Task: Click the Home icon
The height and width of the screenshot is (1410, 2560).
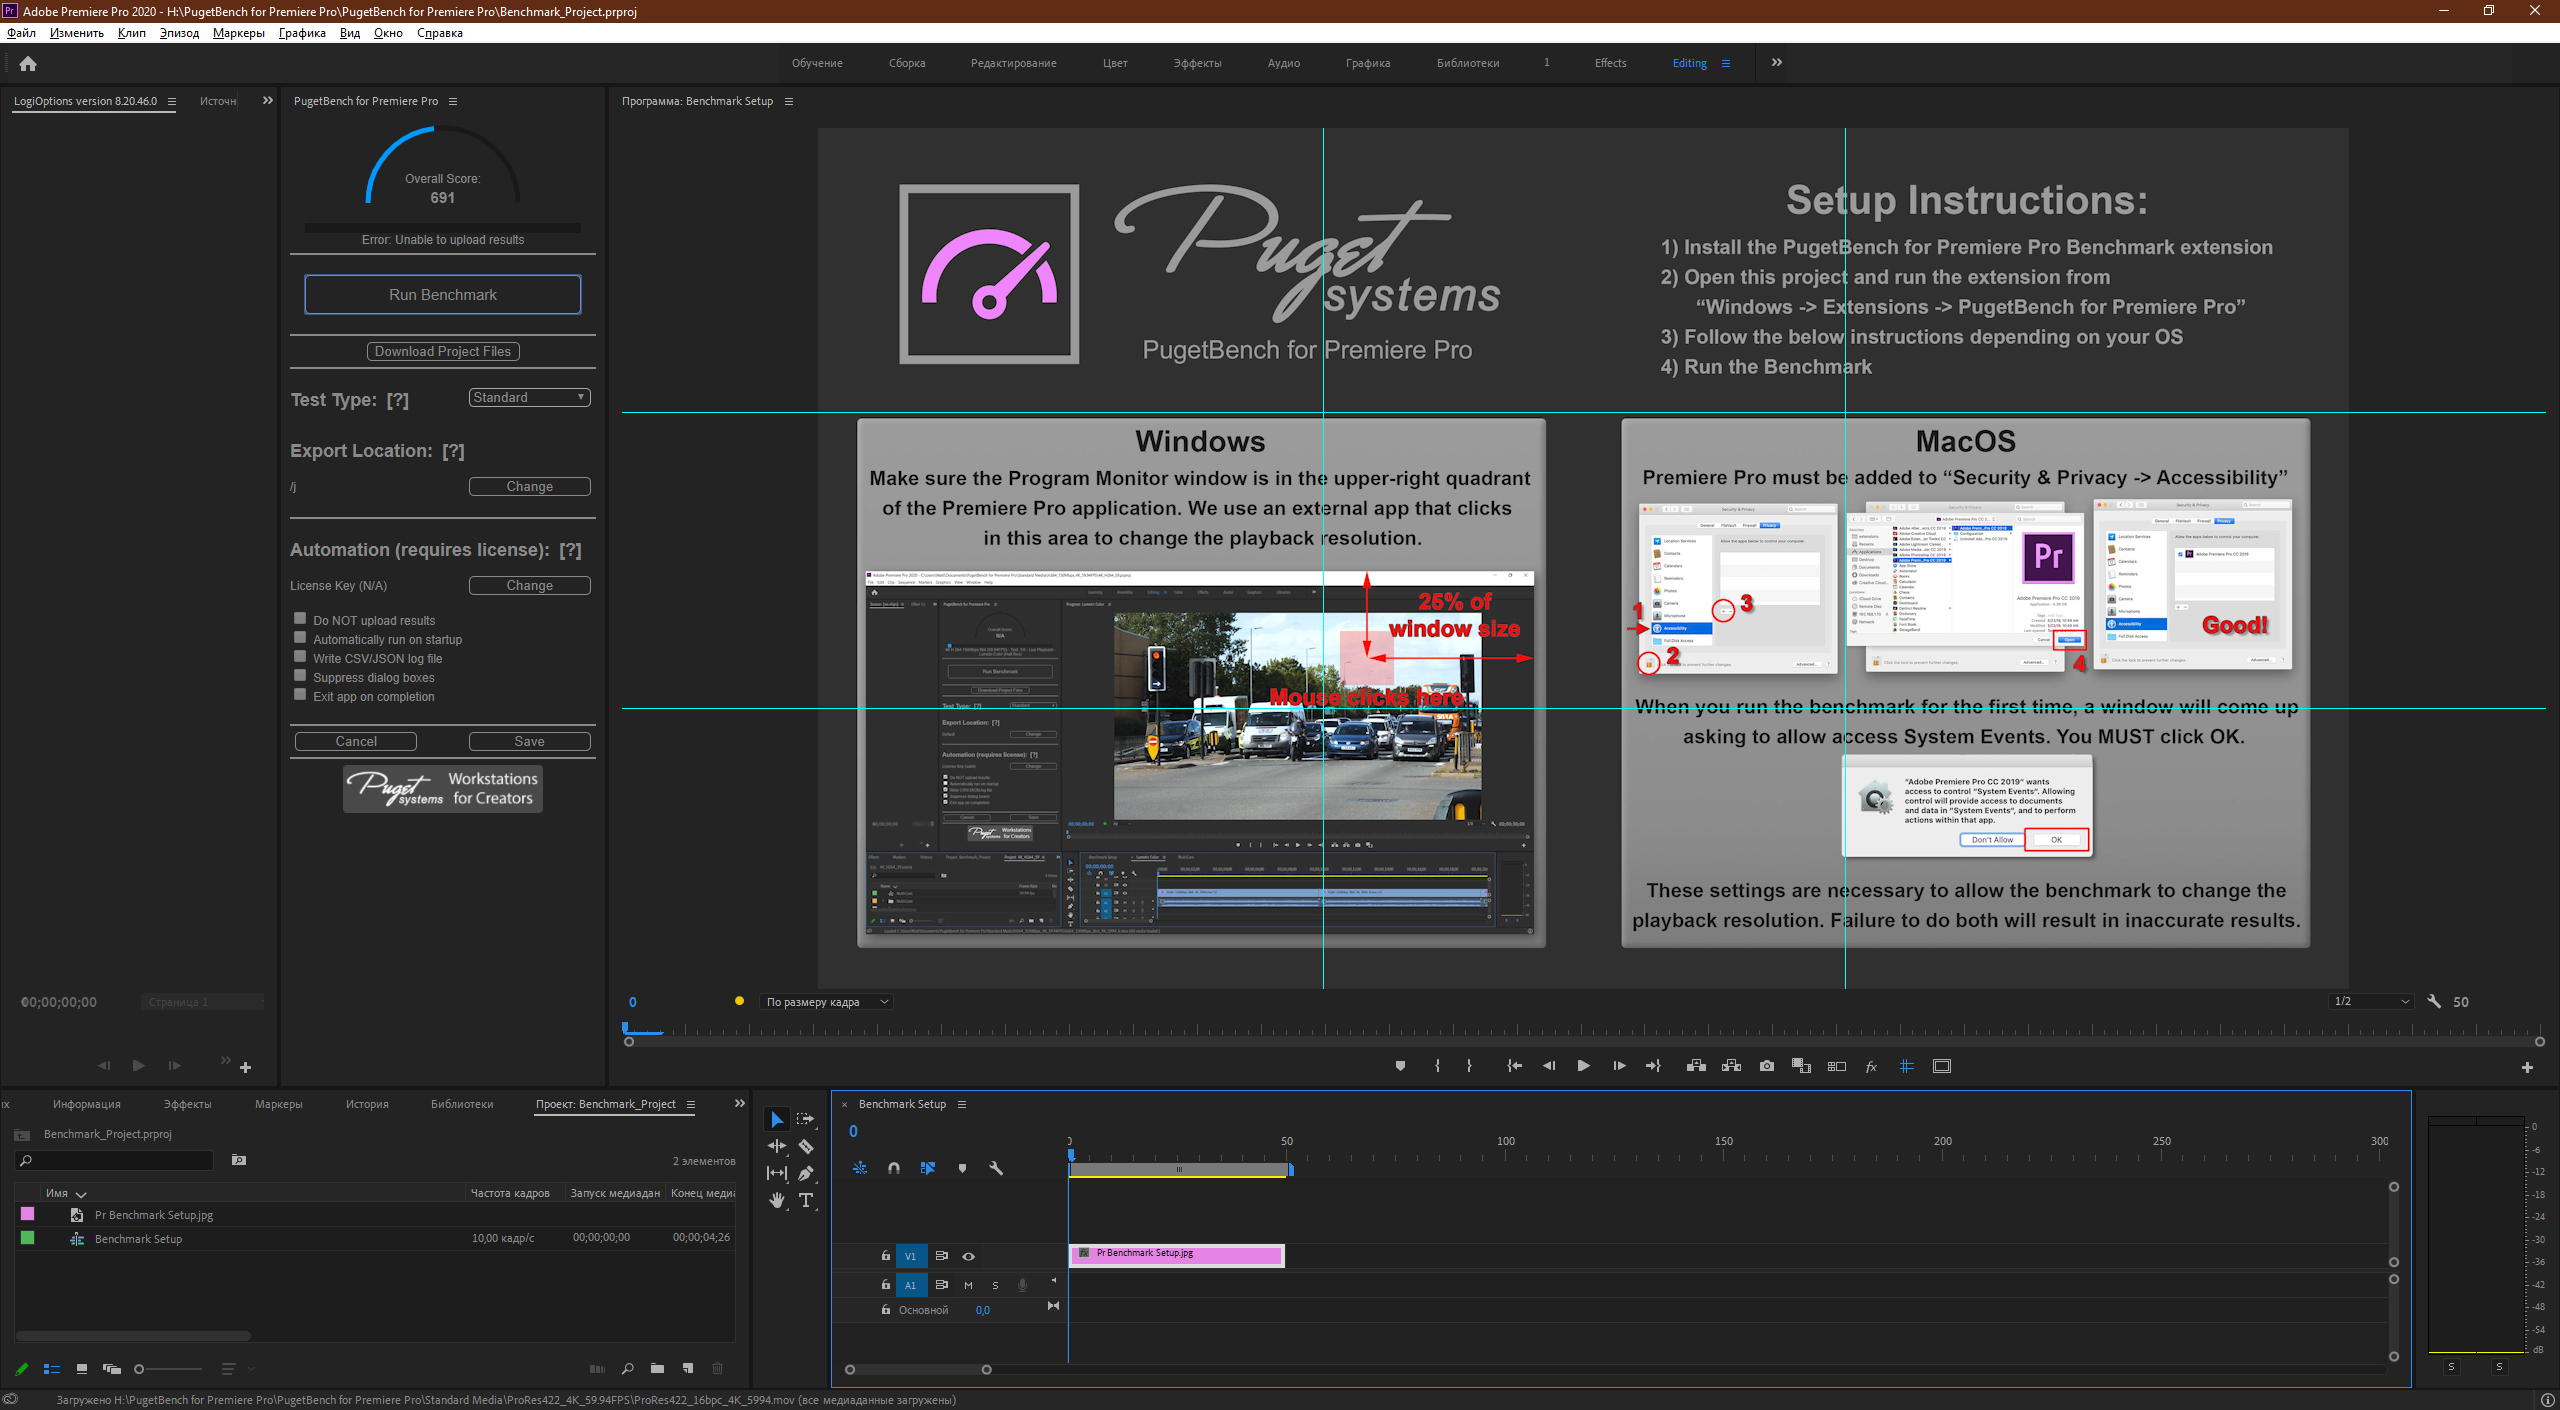Action: [28, 64]
